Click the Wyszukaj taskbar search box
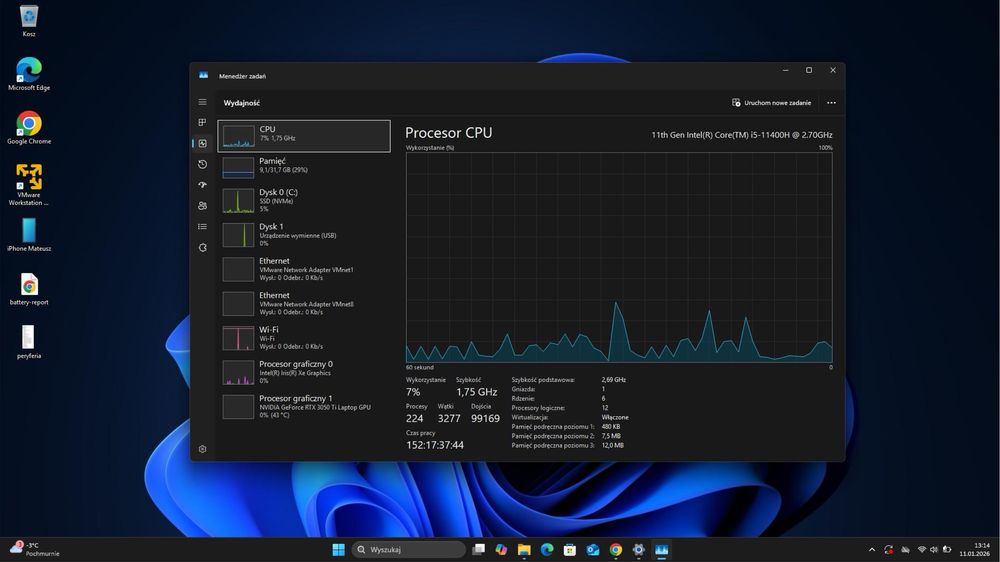Screen dimensions: 1000x562 tap(409, 549)
